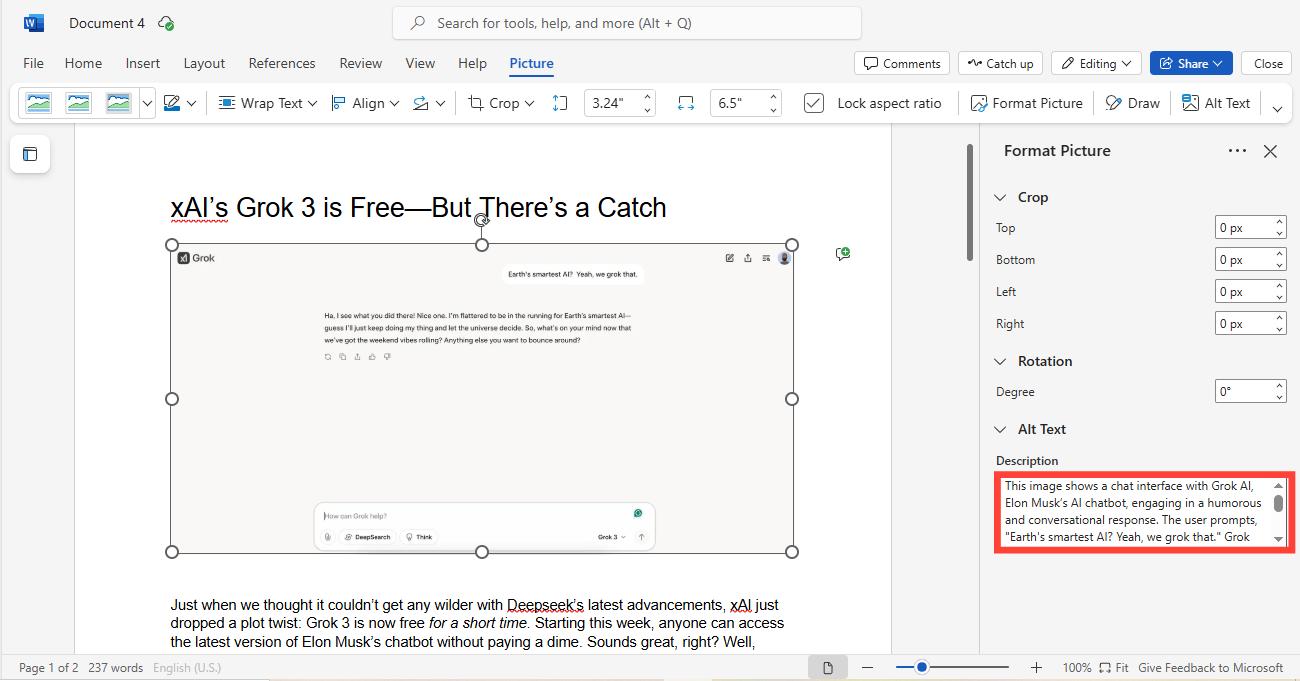This screenshot has height=681, width=1300.
Task: Apply the first picture style thumbnail
Action: pos(39,103)
